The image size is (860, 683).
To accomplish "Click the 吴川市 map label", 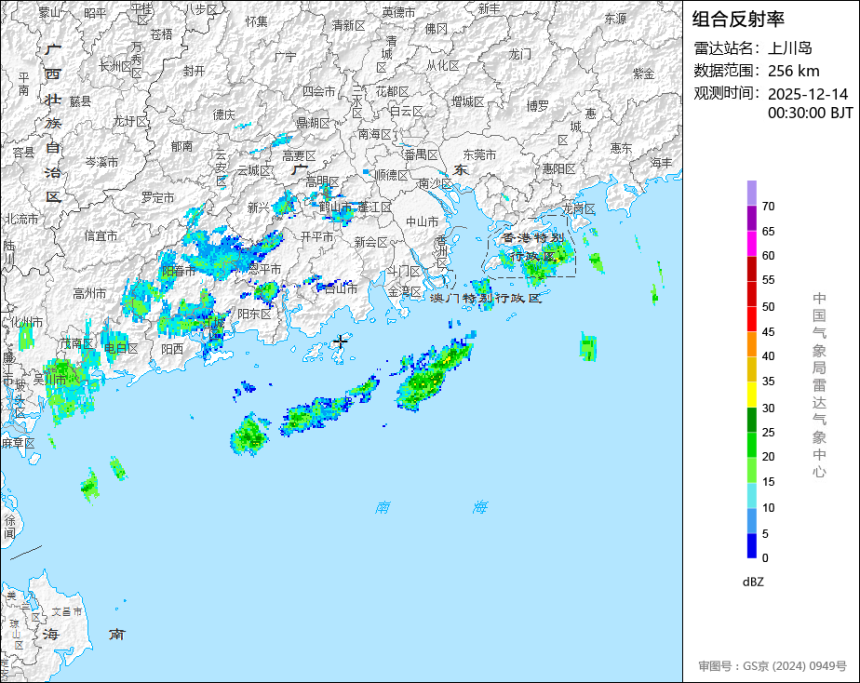I will click(x=50, y=379).
